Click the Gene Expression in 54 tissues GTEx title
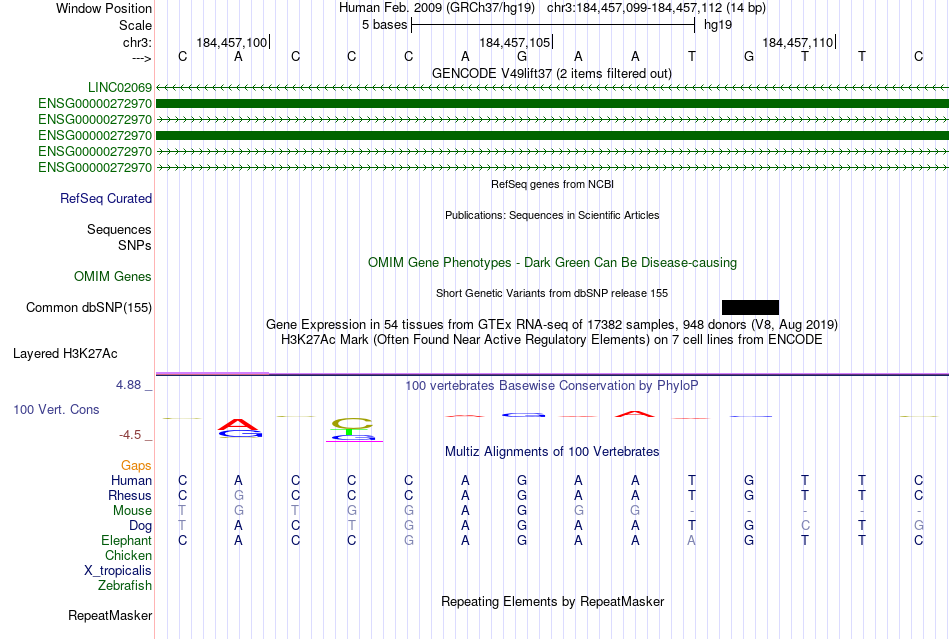The width and height of the screenshot is (950, 639). point(552,324)
